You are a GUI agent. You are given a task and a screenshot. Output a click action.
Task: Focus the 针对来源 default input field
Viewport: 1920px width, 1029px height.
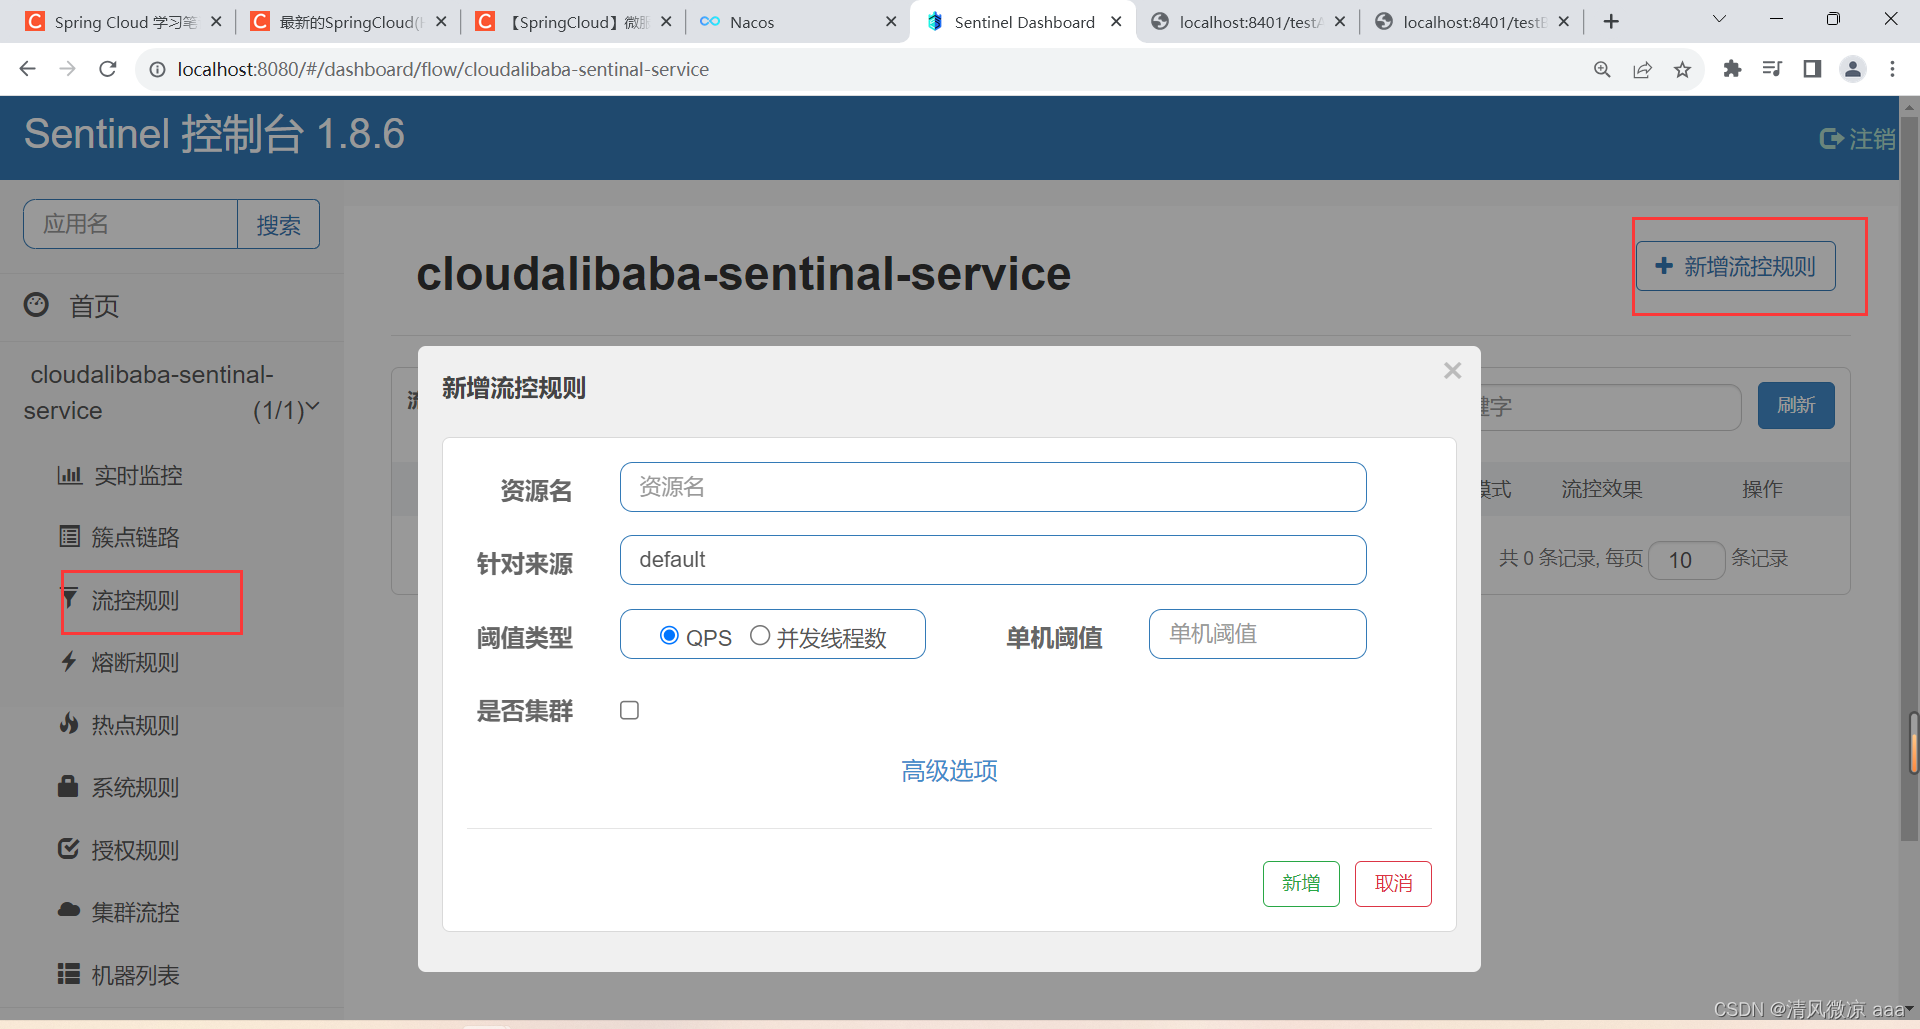pyautogui.click(x=993, y=560)
